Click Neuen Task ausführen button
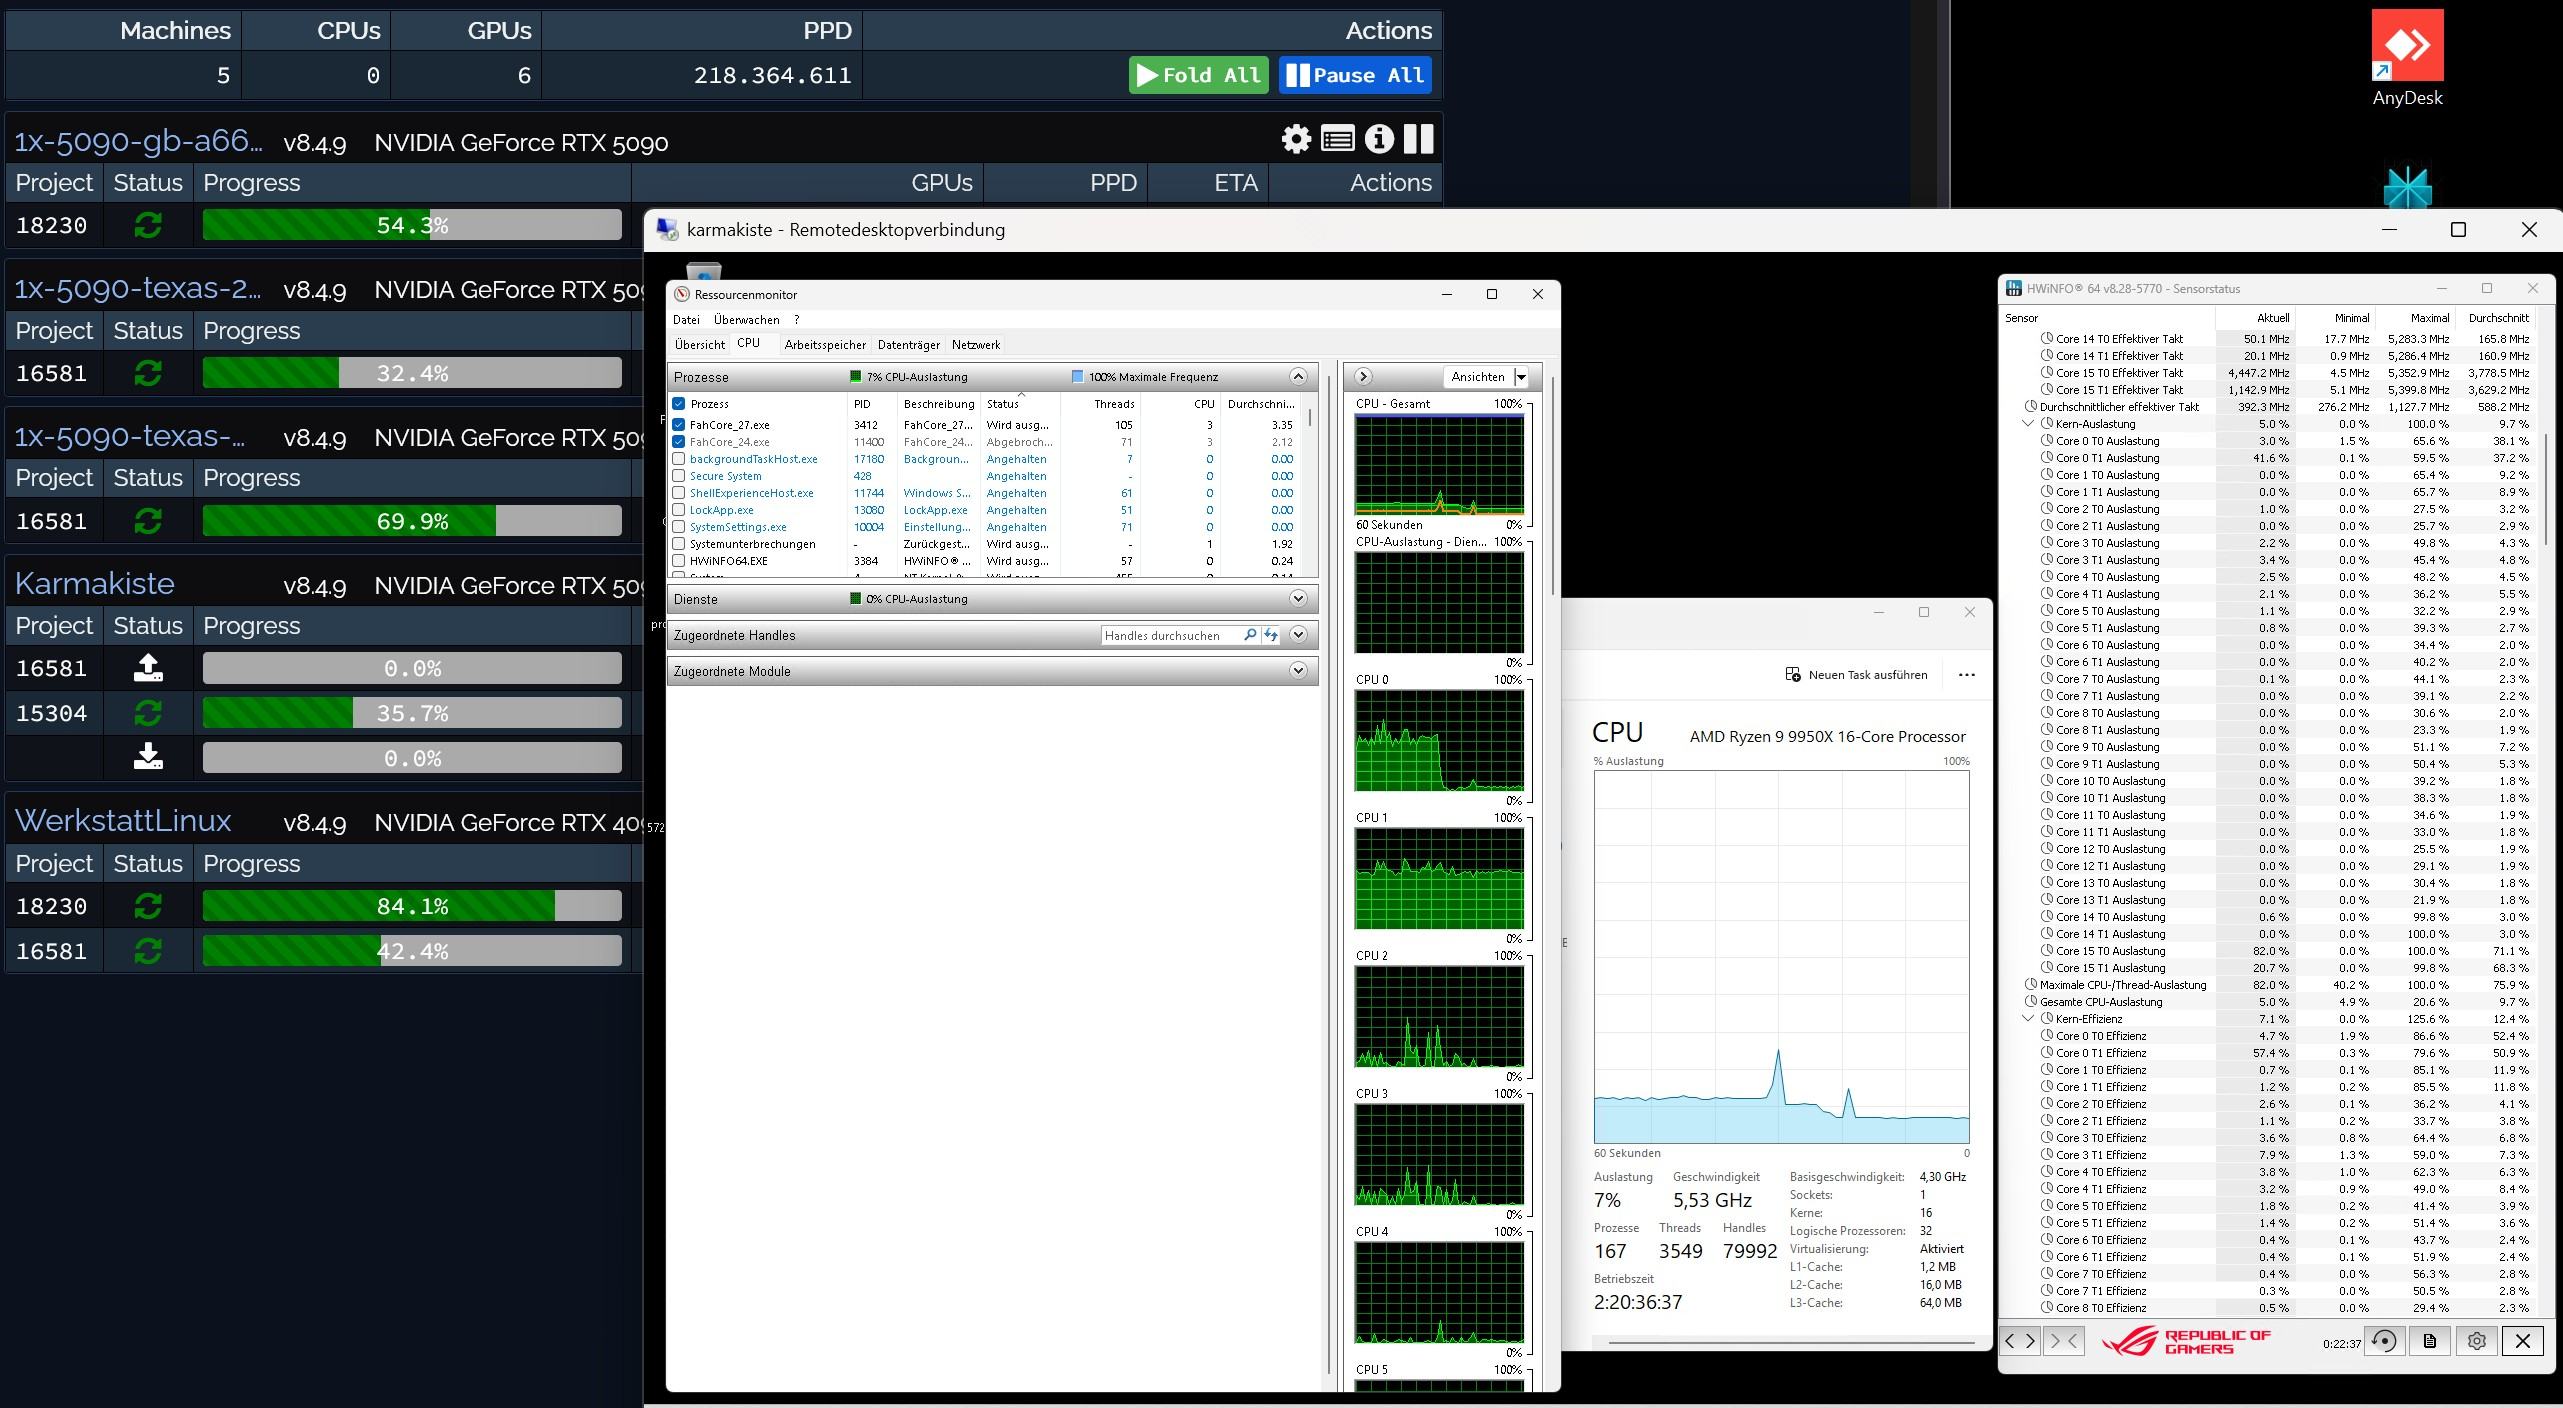The width and height of the screenshot is (2563, 1408). click(1856, 675)
